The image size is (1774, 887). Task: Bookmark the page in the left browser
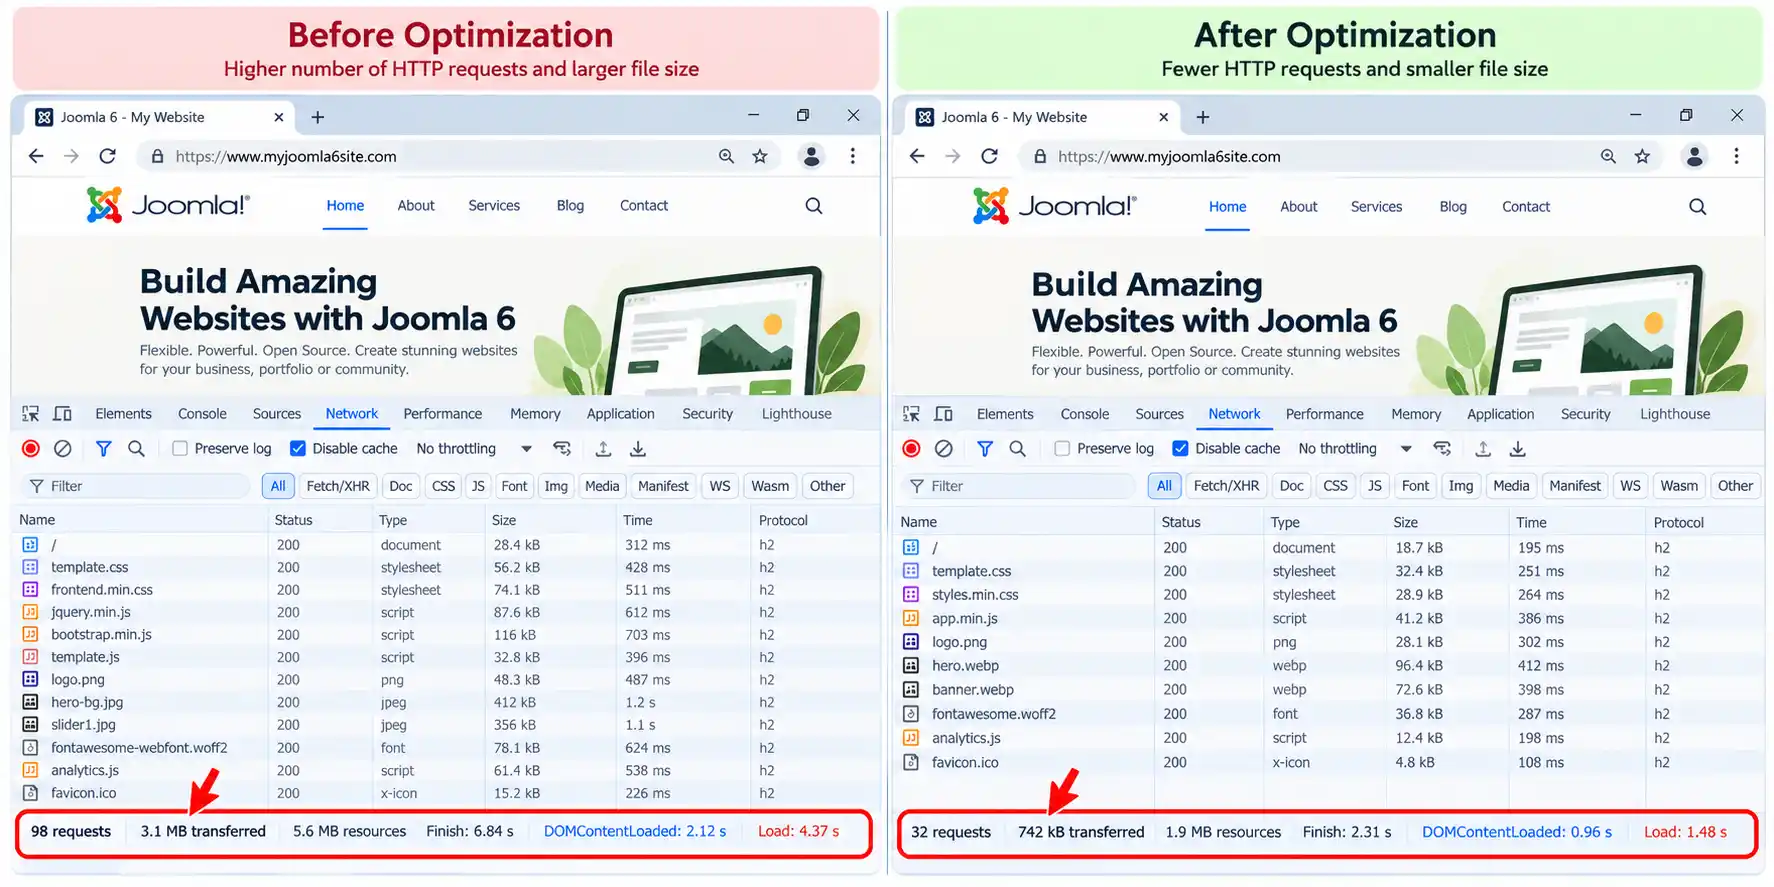pos(760,156)
